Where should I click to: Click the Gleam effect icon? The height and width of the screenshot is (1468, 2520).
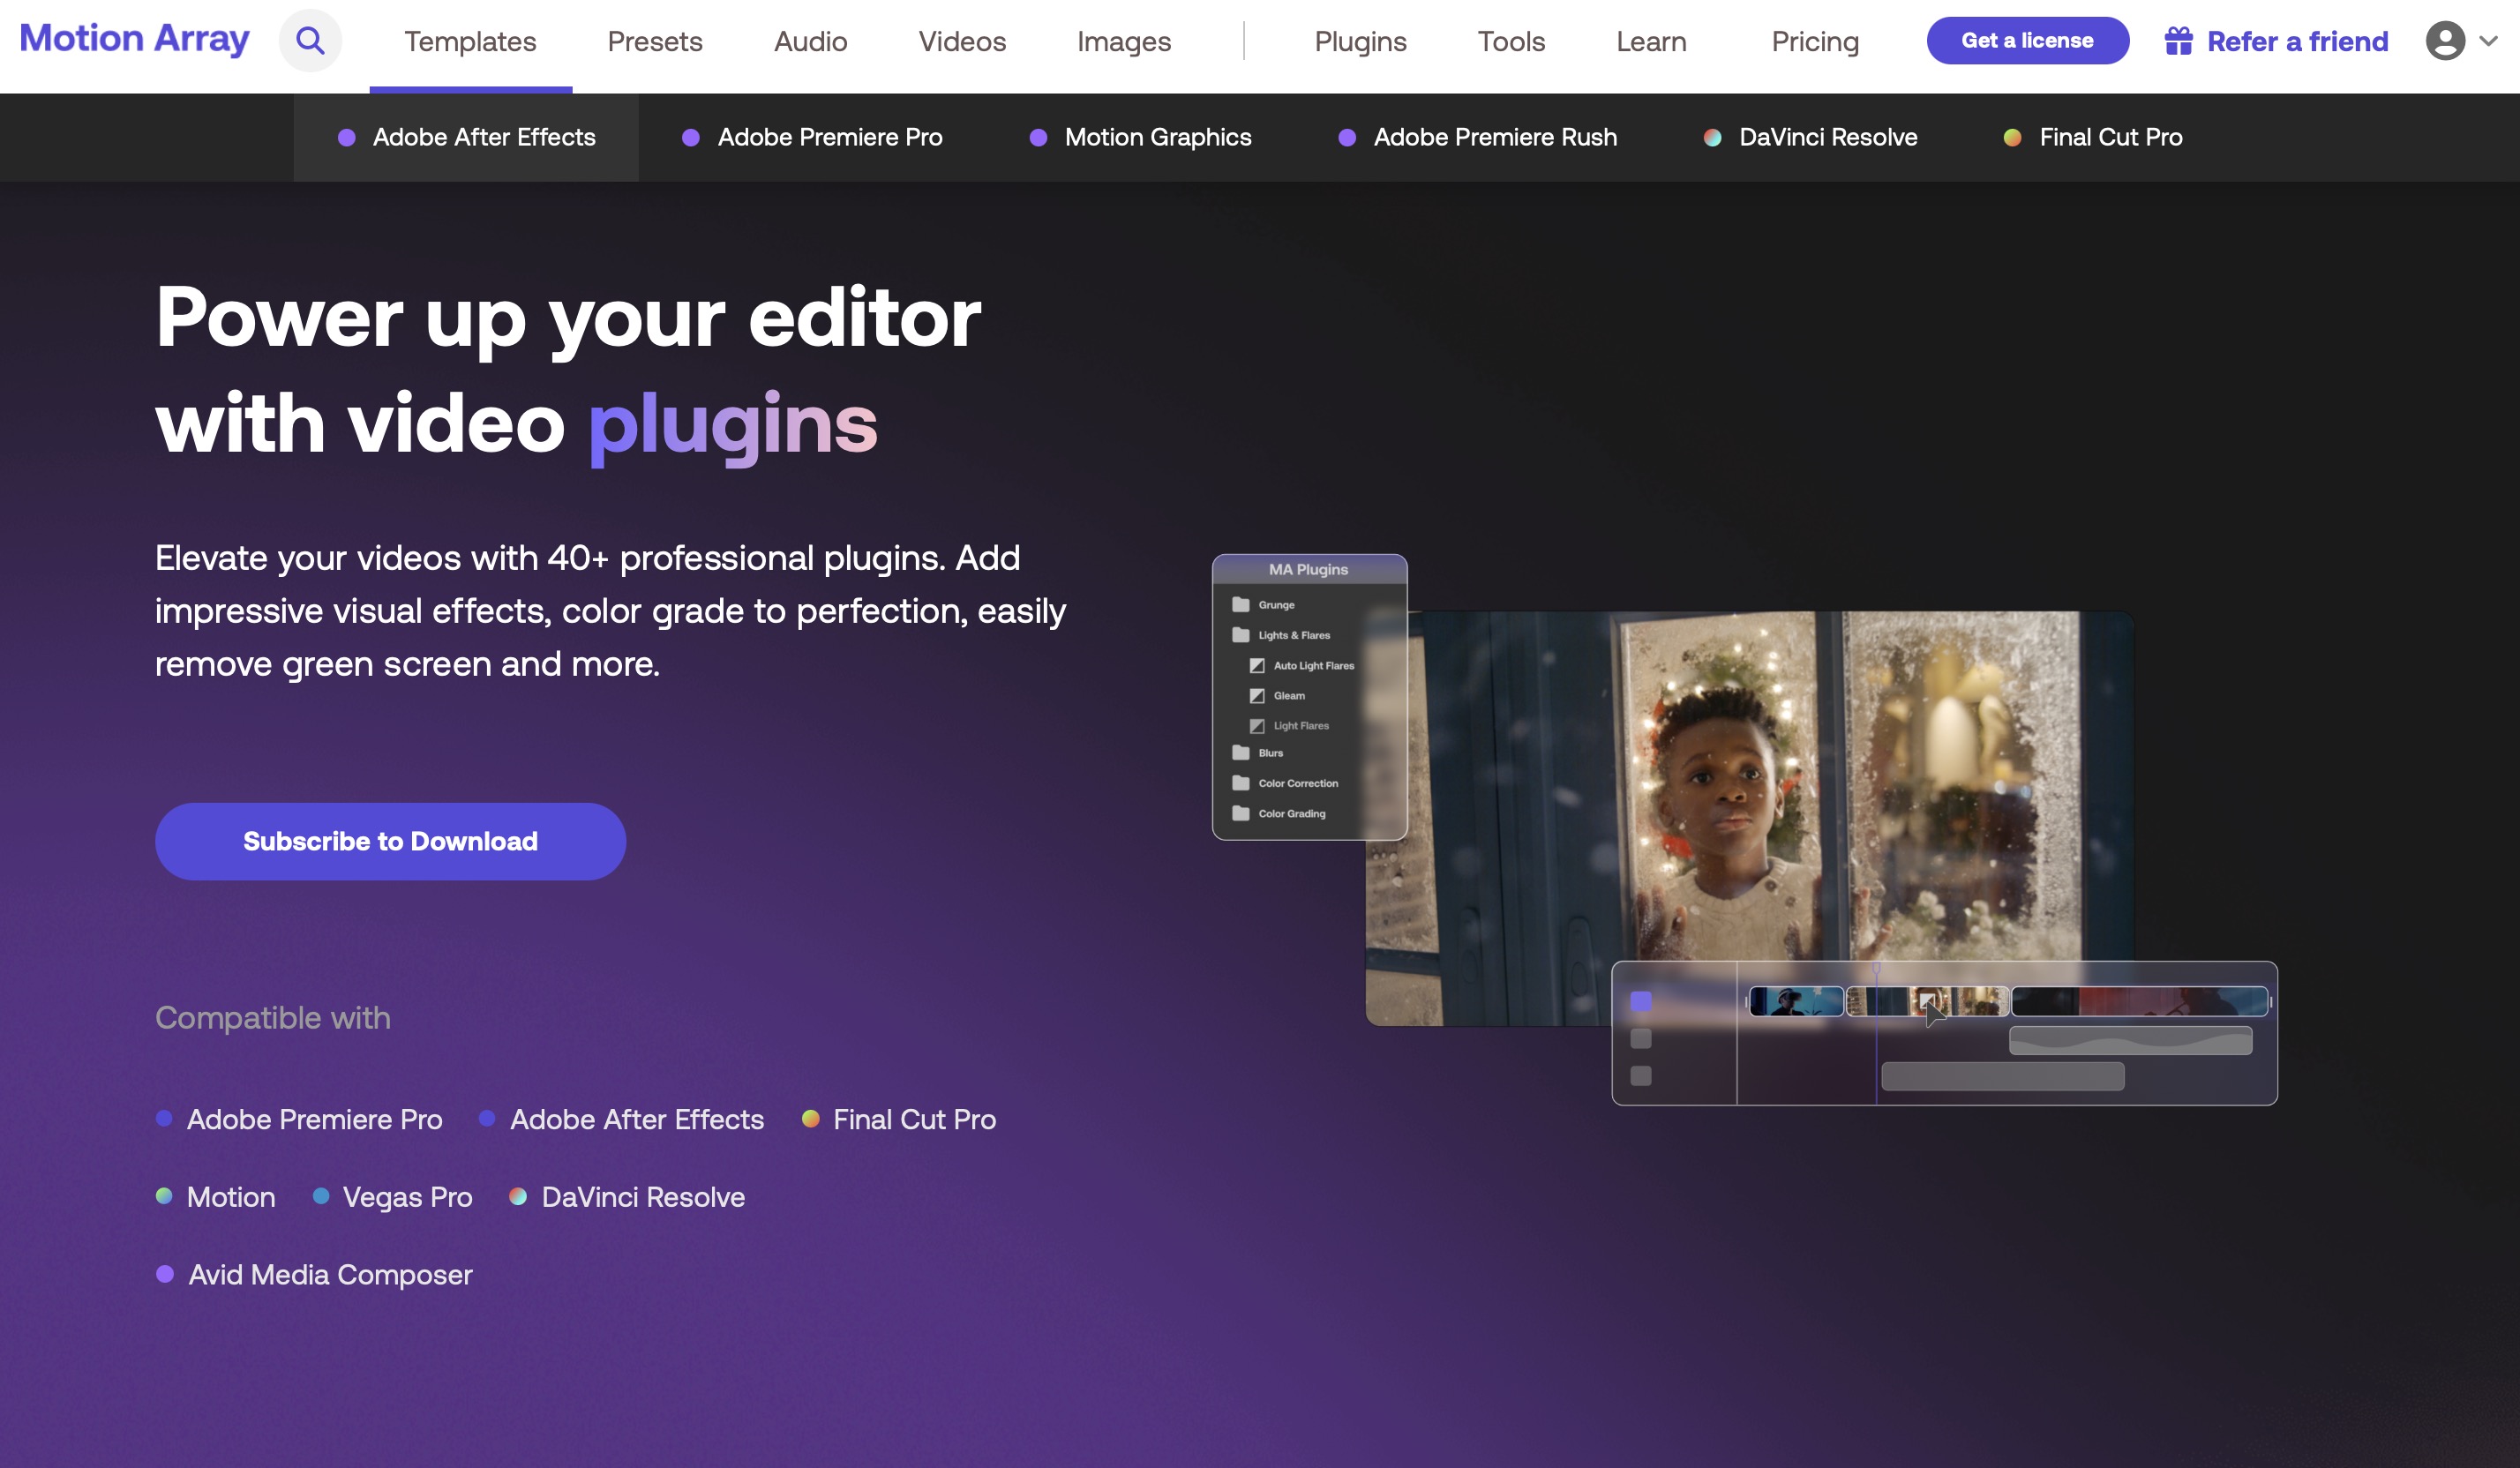(x=1257, y=695)
